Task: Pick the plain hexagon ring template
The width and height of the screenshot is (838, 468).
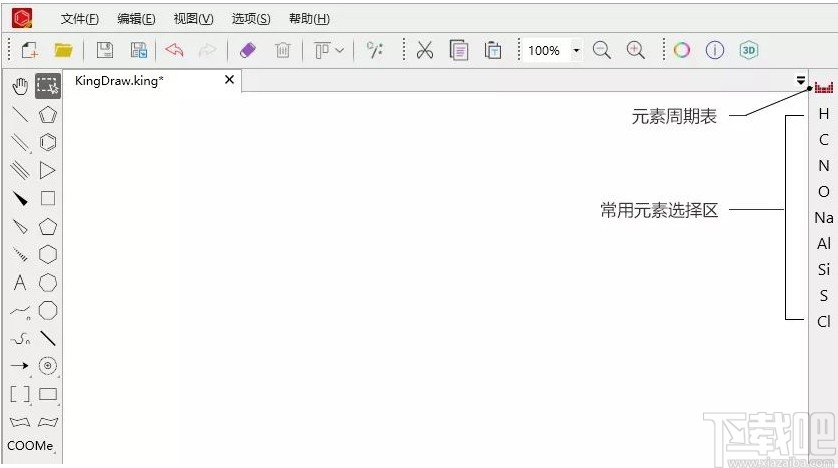Action: click(48, 255)
